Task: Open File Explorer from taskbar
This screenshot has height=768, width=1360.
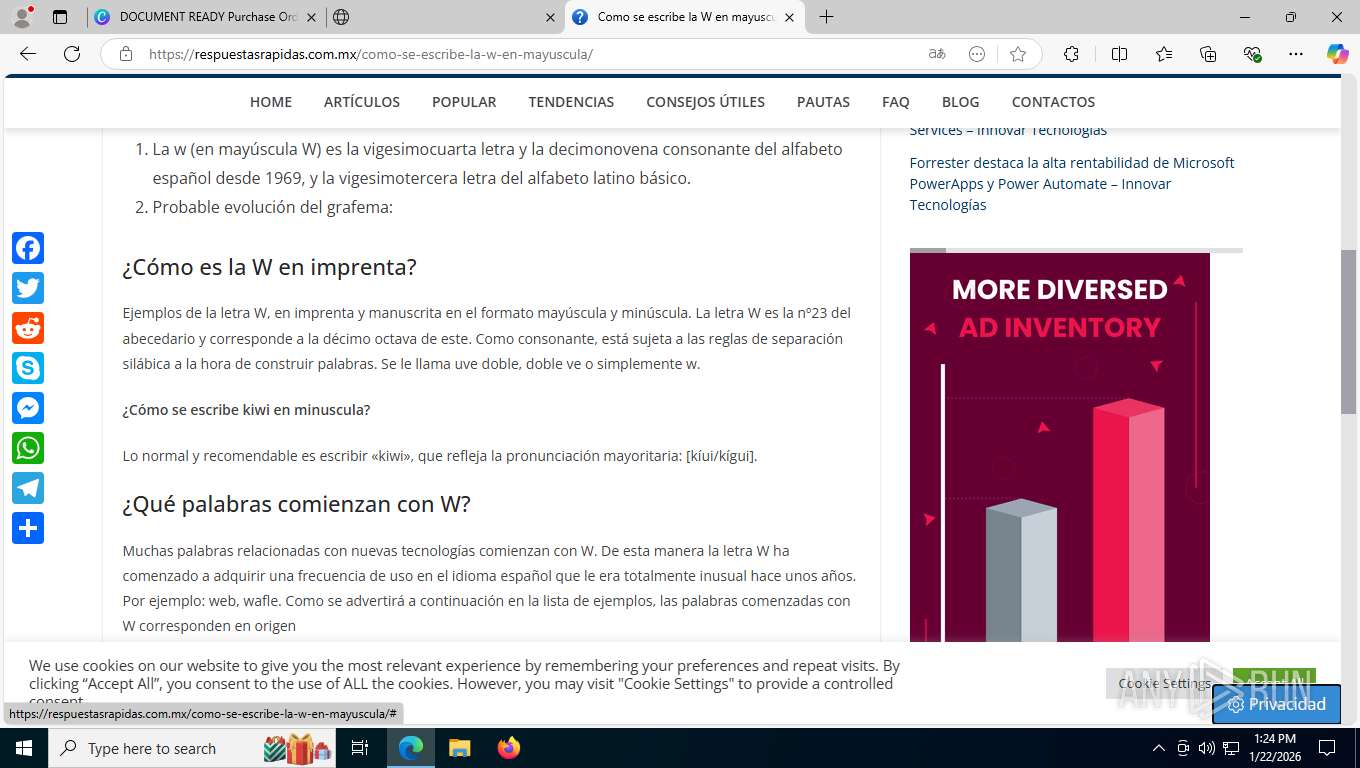Action: pyautogui.click(x=459, y=748)
